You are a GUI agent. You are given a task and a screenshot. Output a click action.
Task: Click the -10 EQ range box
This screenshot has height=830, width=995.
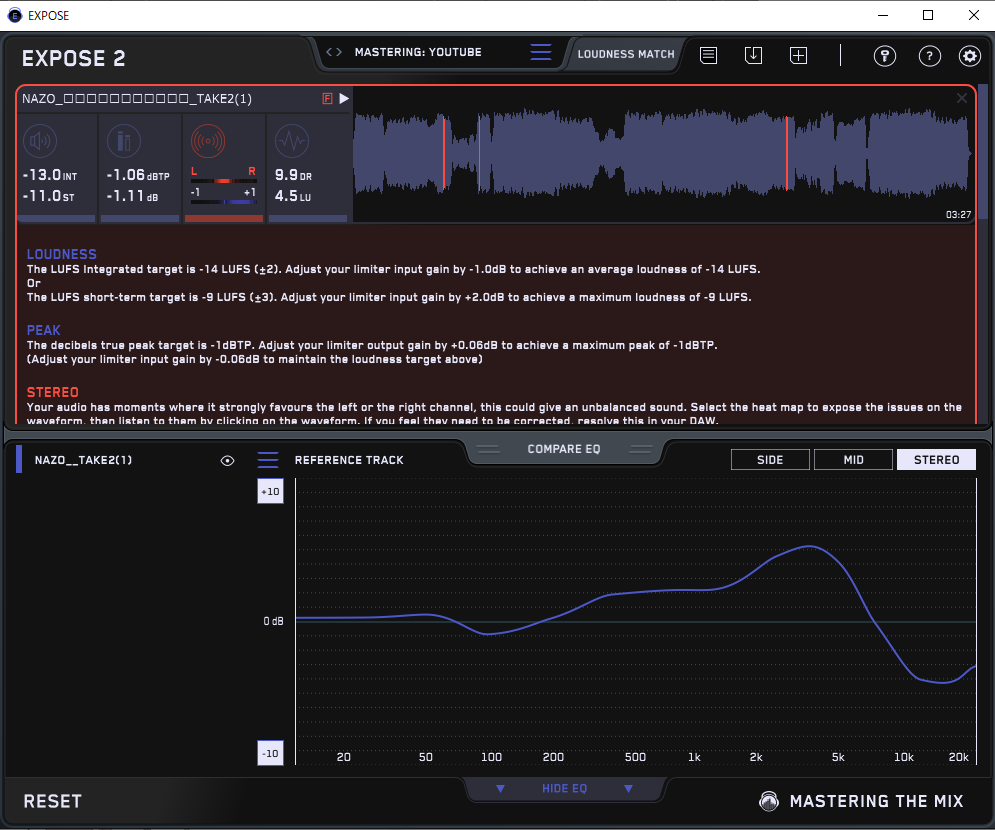click(x=270, y=753)
